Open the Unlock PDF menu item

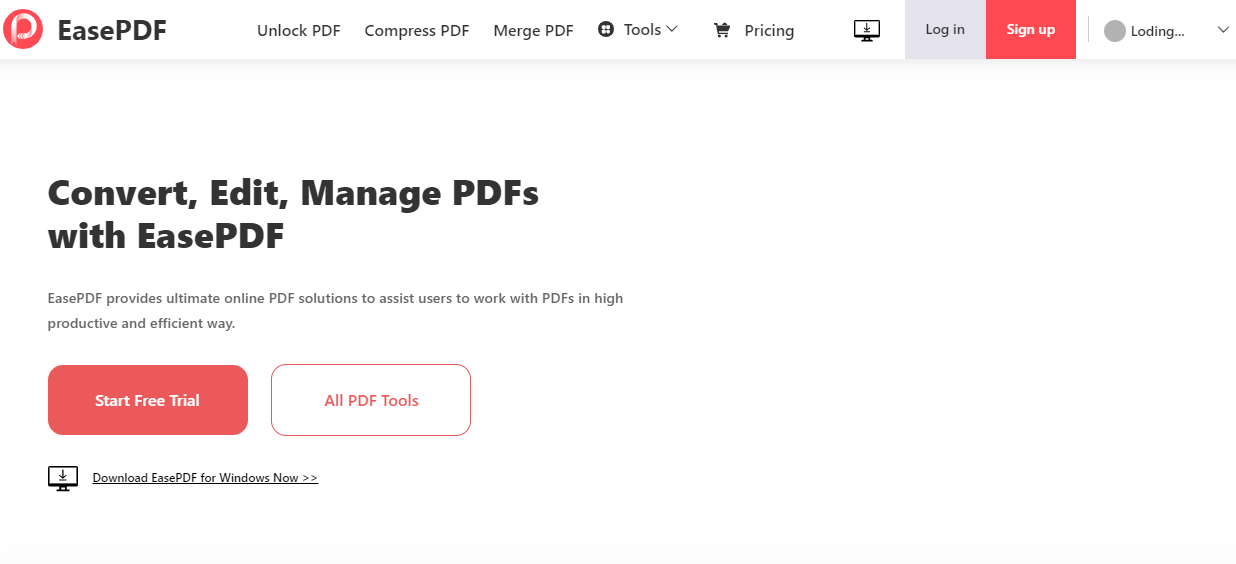point(299,31)
